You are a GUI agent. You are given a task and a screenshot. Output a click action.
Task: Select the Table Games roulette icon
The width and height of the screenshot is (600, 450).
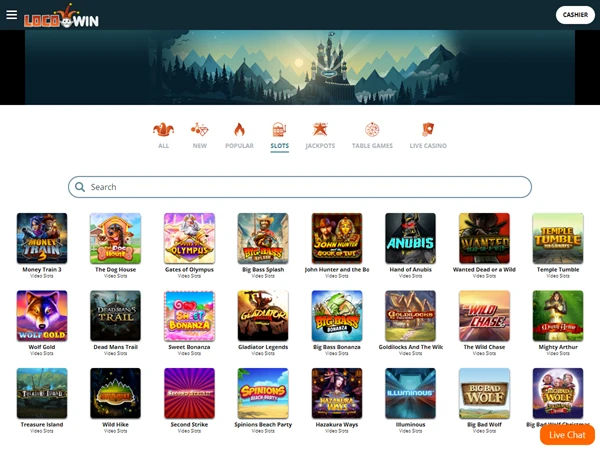(x=372, y=130)
